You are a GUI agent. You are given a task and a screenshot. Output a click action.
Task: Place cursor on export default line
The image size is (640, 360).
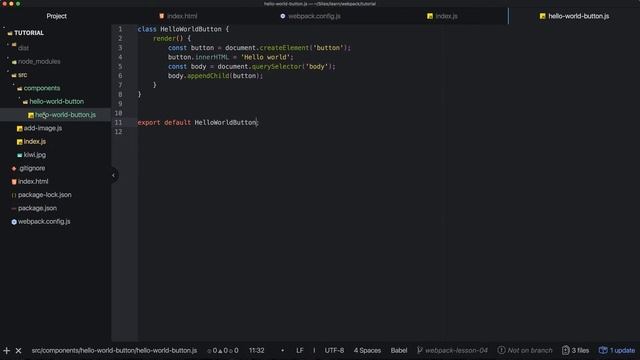coord(198,122)
